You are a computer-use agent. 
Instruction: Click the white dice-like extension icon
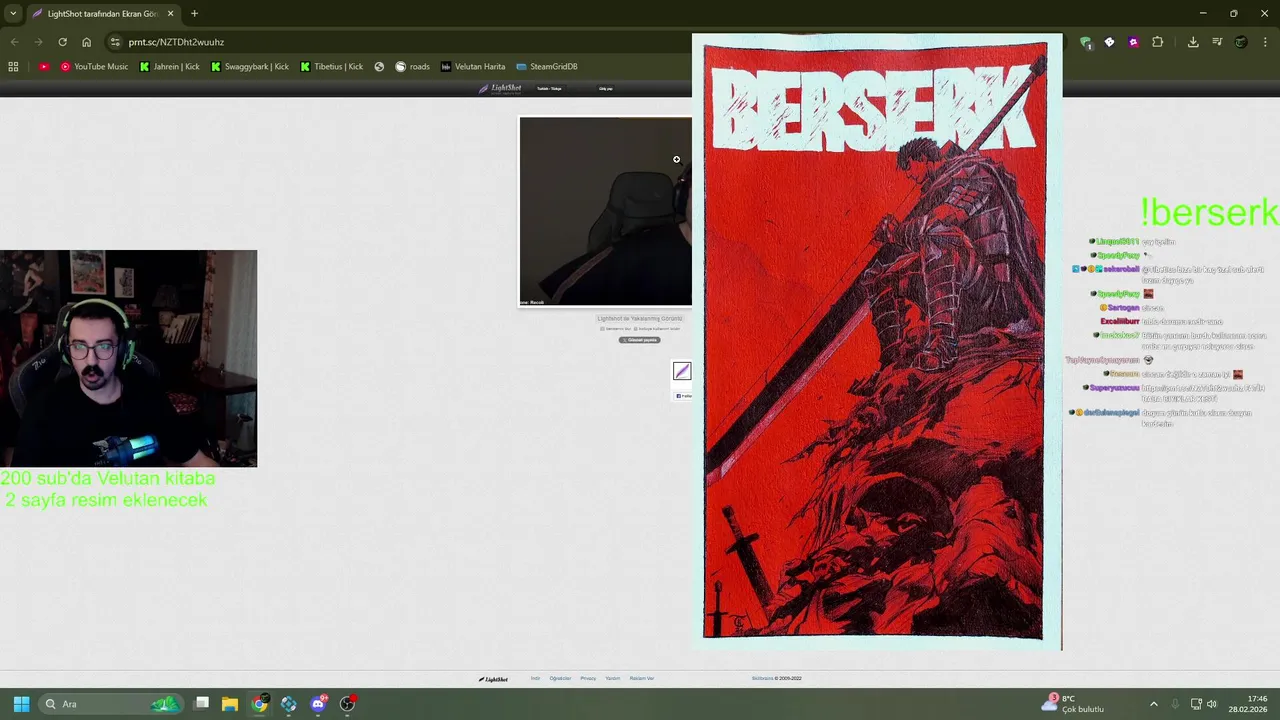pos(1109,42)
